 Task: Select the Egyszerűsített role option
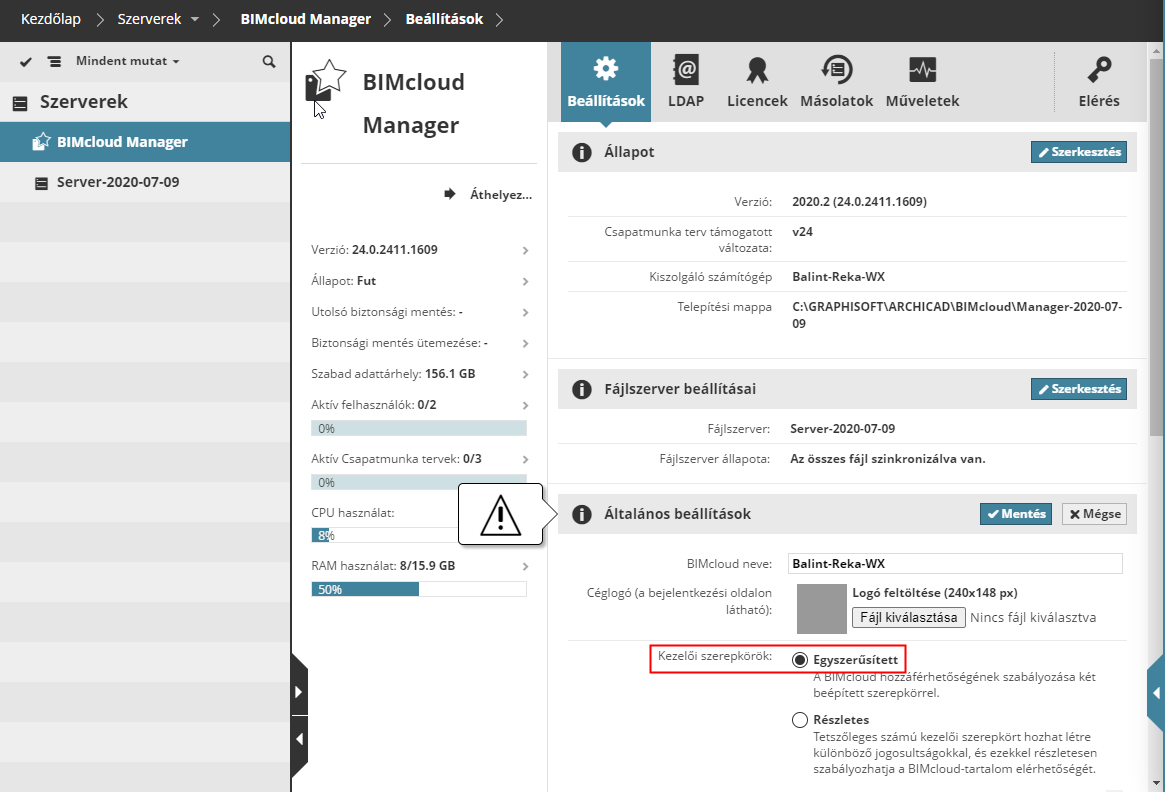coord(799,660)
